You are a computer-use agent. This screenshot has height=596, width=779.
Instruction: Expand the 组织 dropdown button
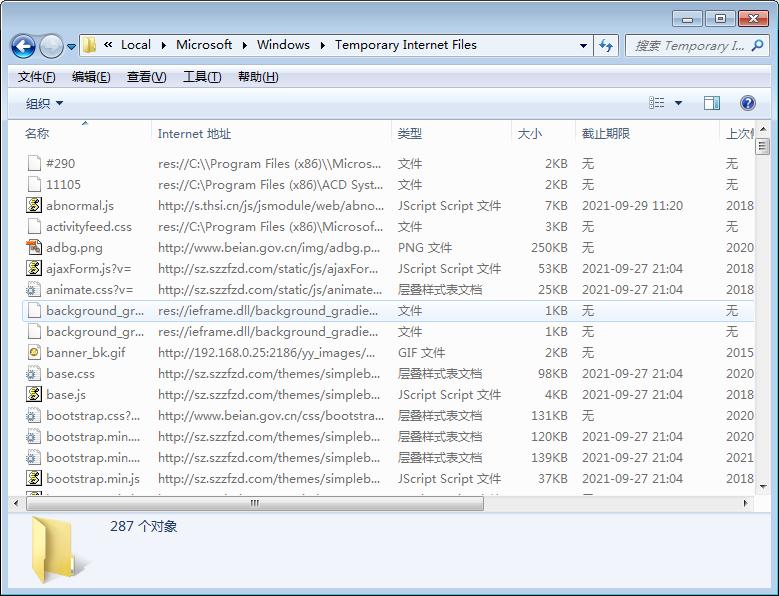[x=44, y=103]
